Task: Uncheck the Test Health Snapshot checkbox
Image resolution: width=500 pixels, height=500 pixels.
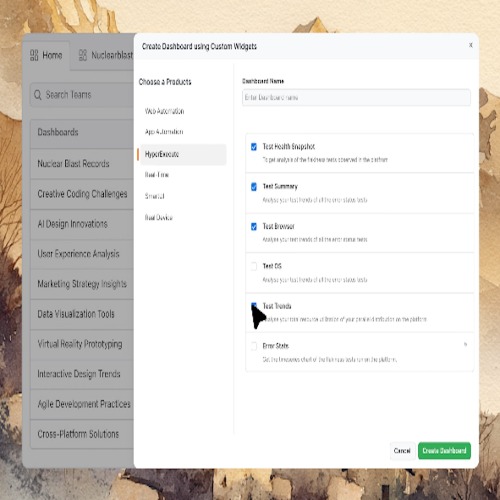Action: click(254, 147)
